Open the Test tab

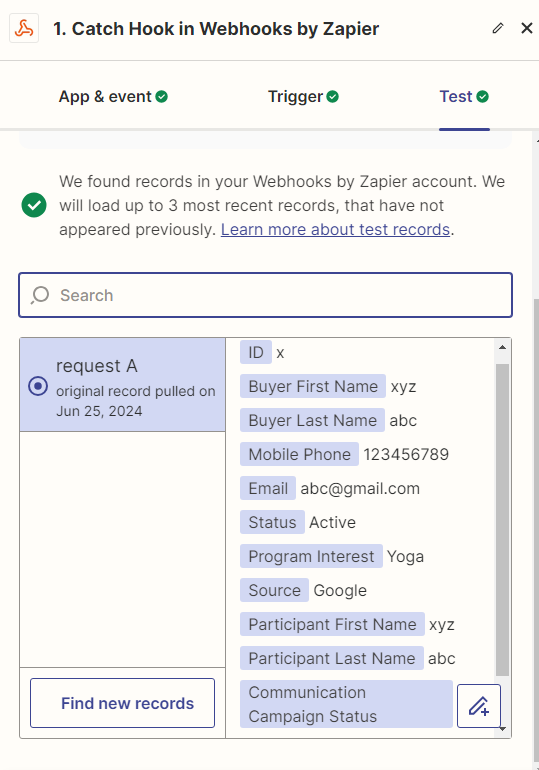[x=464, y=97]
